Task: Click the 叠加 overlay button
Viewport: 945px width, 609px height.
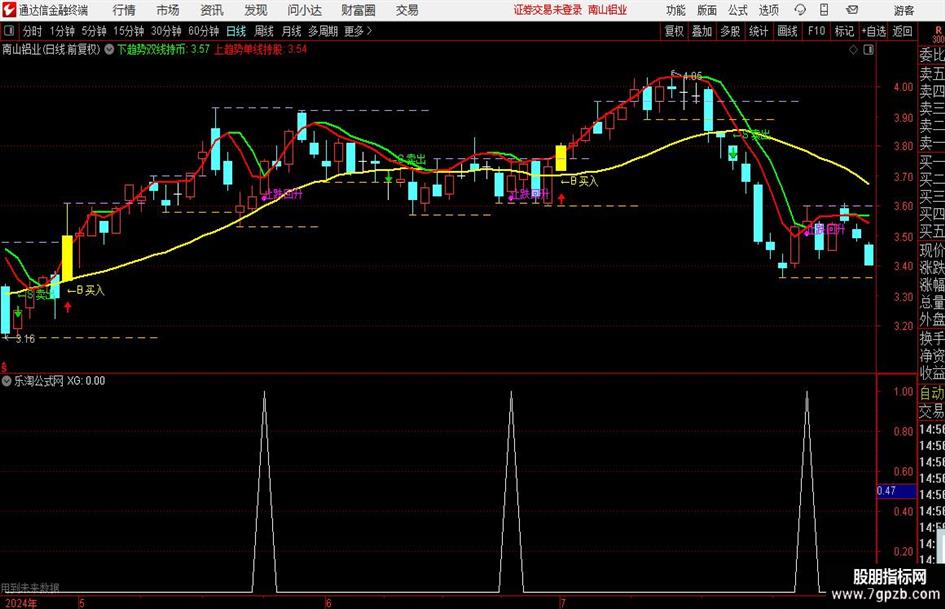Action: click(702, 31)
